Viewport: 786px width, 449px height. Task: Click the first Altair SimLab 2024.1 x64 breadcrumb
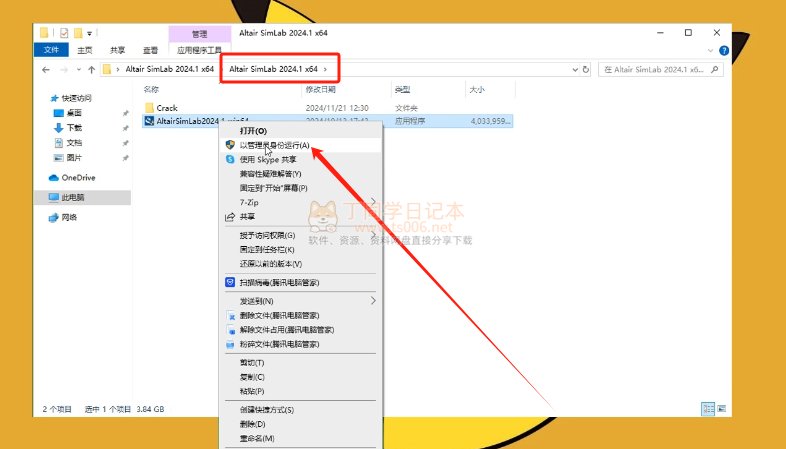[x=169, y=69]
